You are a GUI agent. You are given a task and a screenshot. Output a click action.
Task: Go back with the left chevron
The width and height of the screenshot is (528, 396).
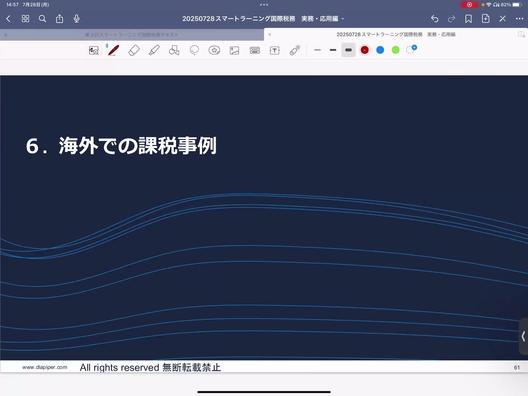8,19
